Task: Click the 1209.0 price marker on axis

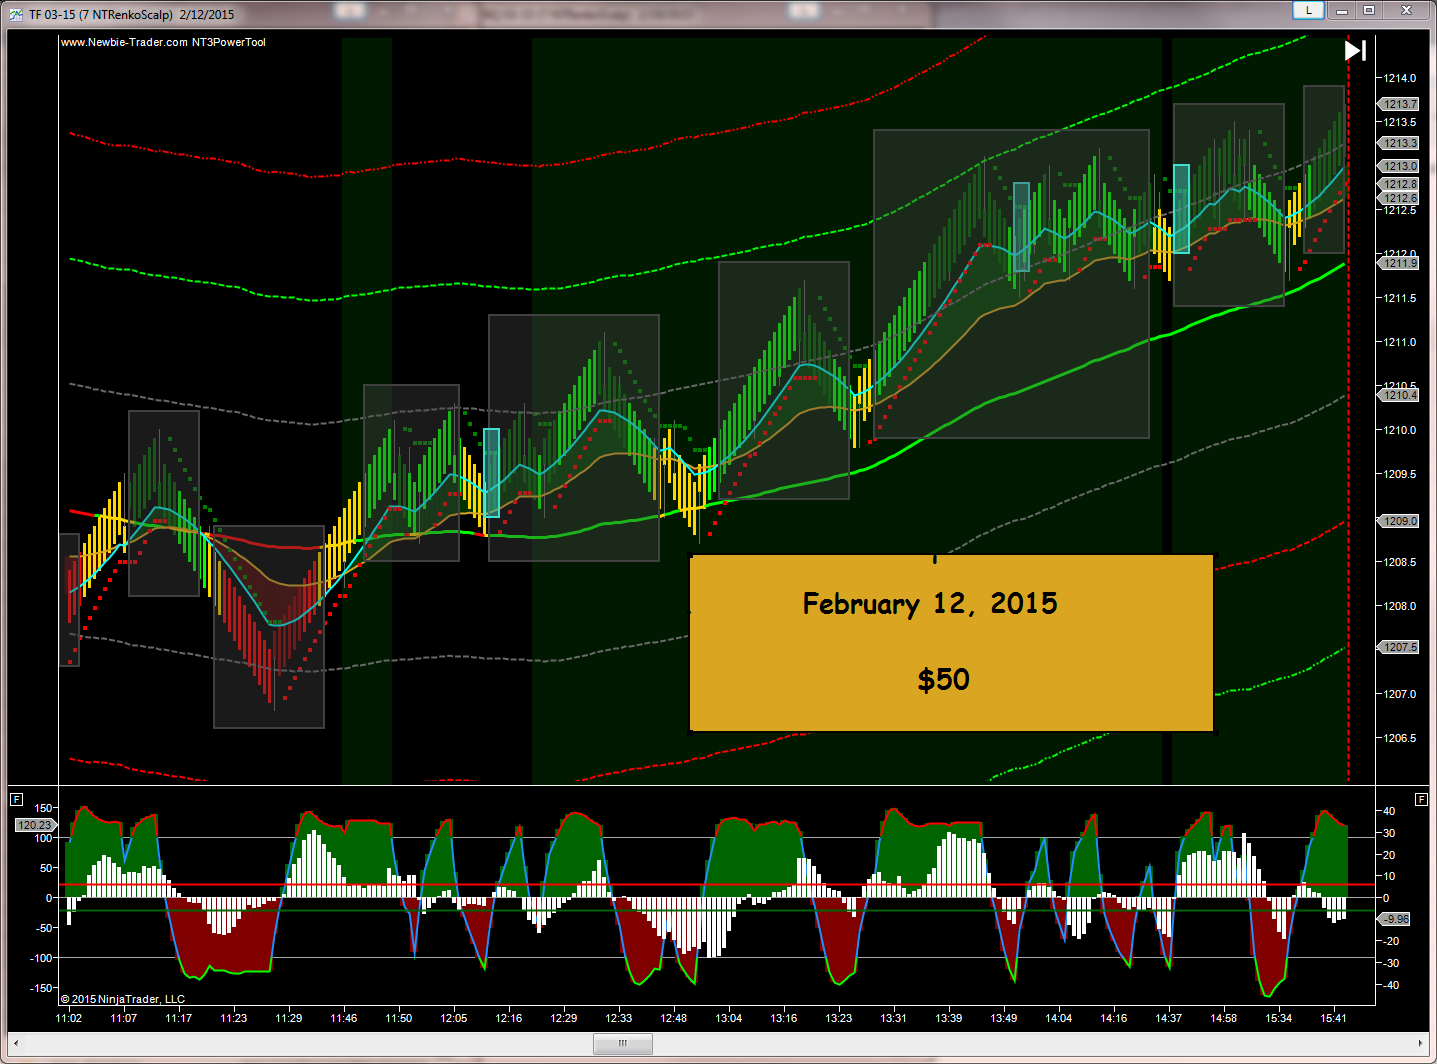Action: 1400,521
